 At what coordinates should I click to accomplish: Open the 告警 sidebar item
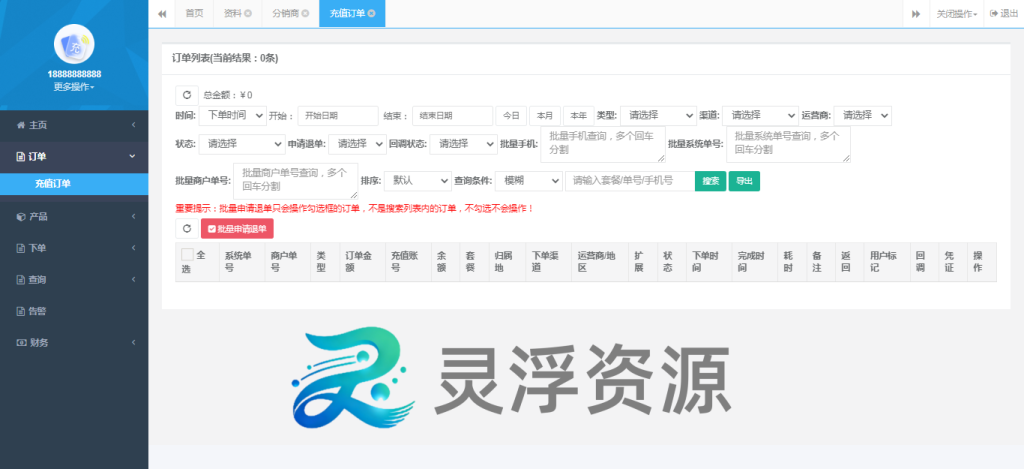tap(74, 311)
